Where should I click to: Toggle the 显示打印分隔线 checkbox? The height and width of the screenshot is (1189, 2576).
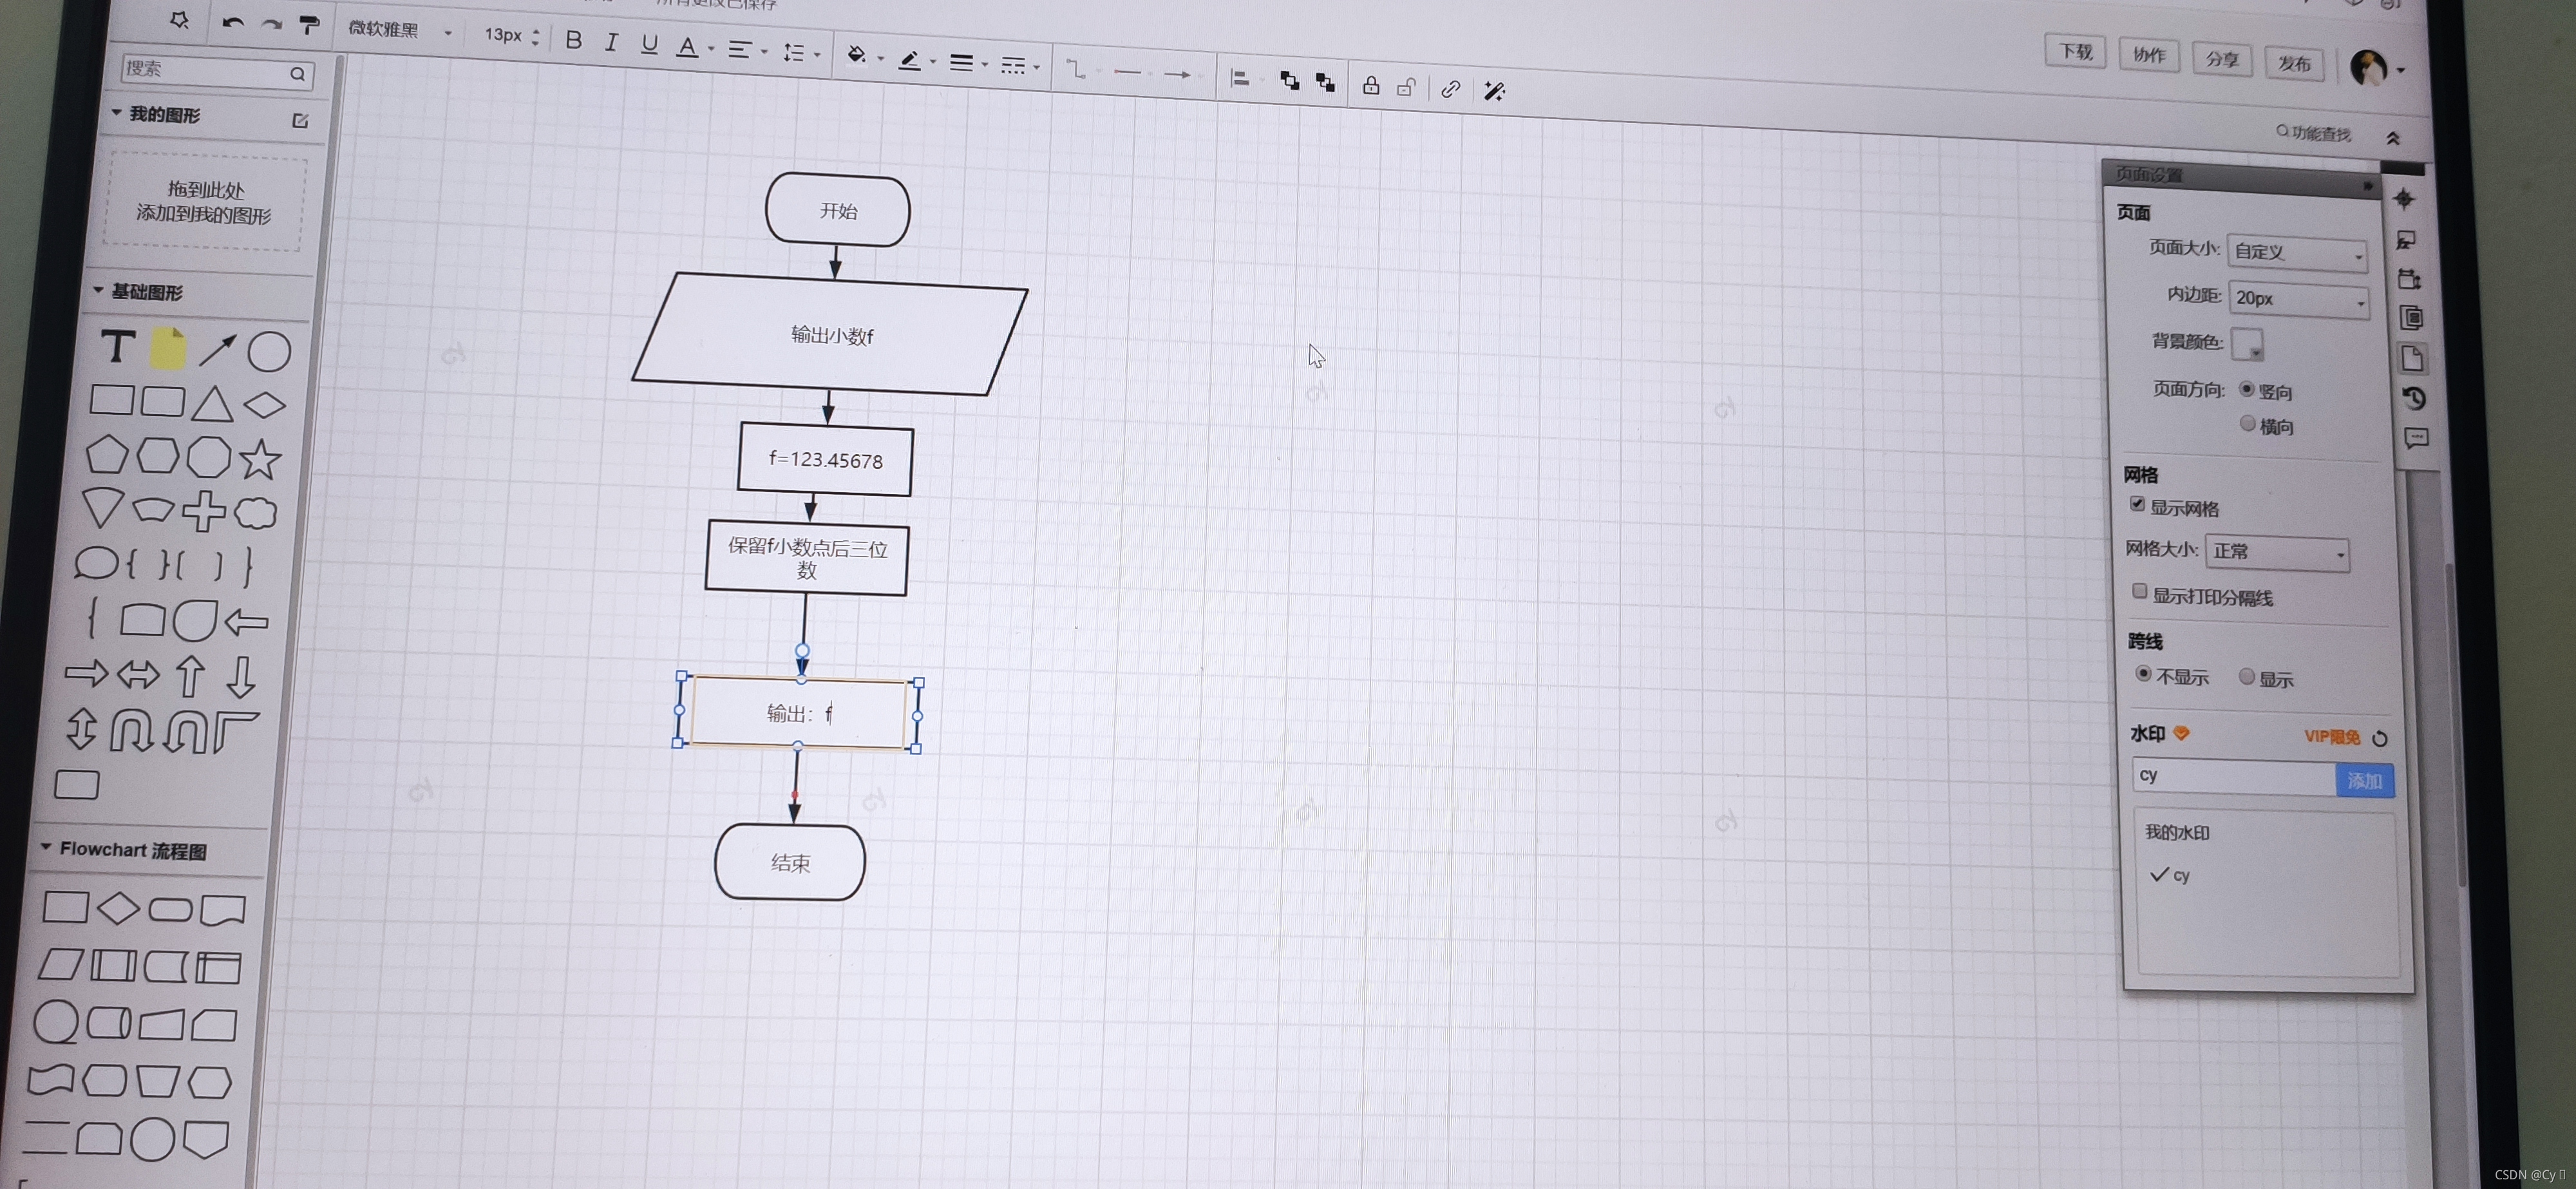point(2139,592)
